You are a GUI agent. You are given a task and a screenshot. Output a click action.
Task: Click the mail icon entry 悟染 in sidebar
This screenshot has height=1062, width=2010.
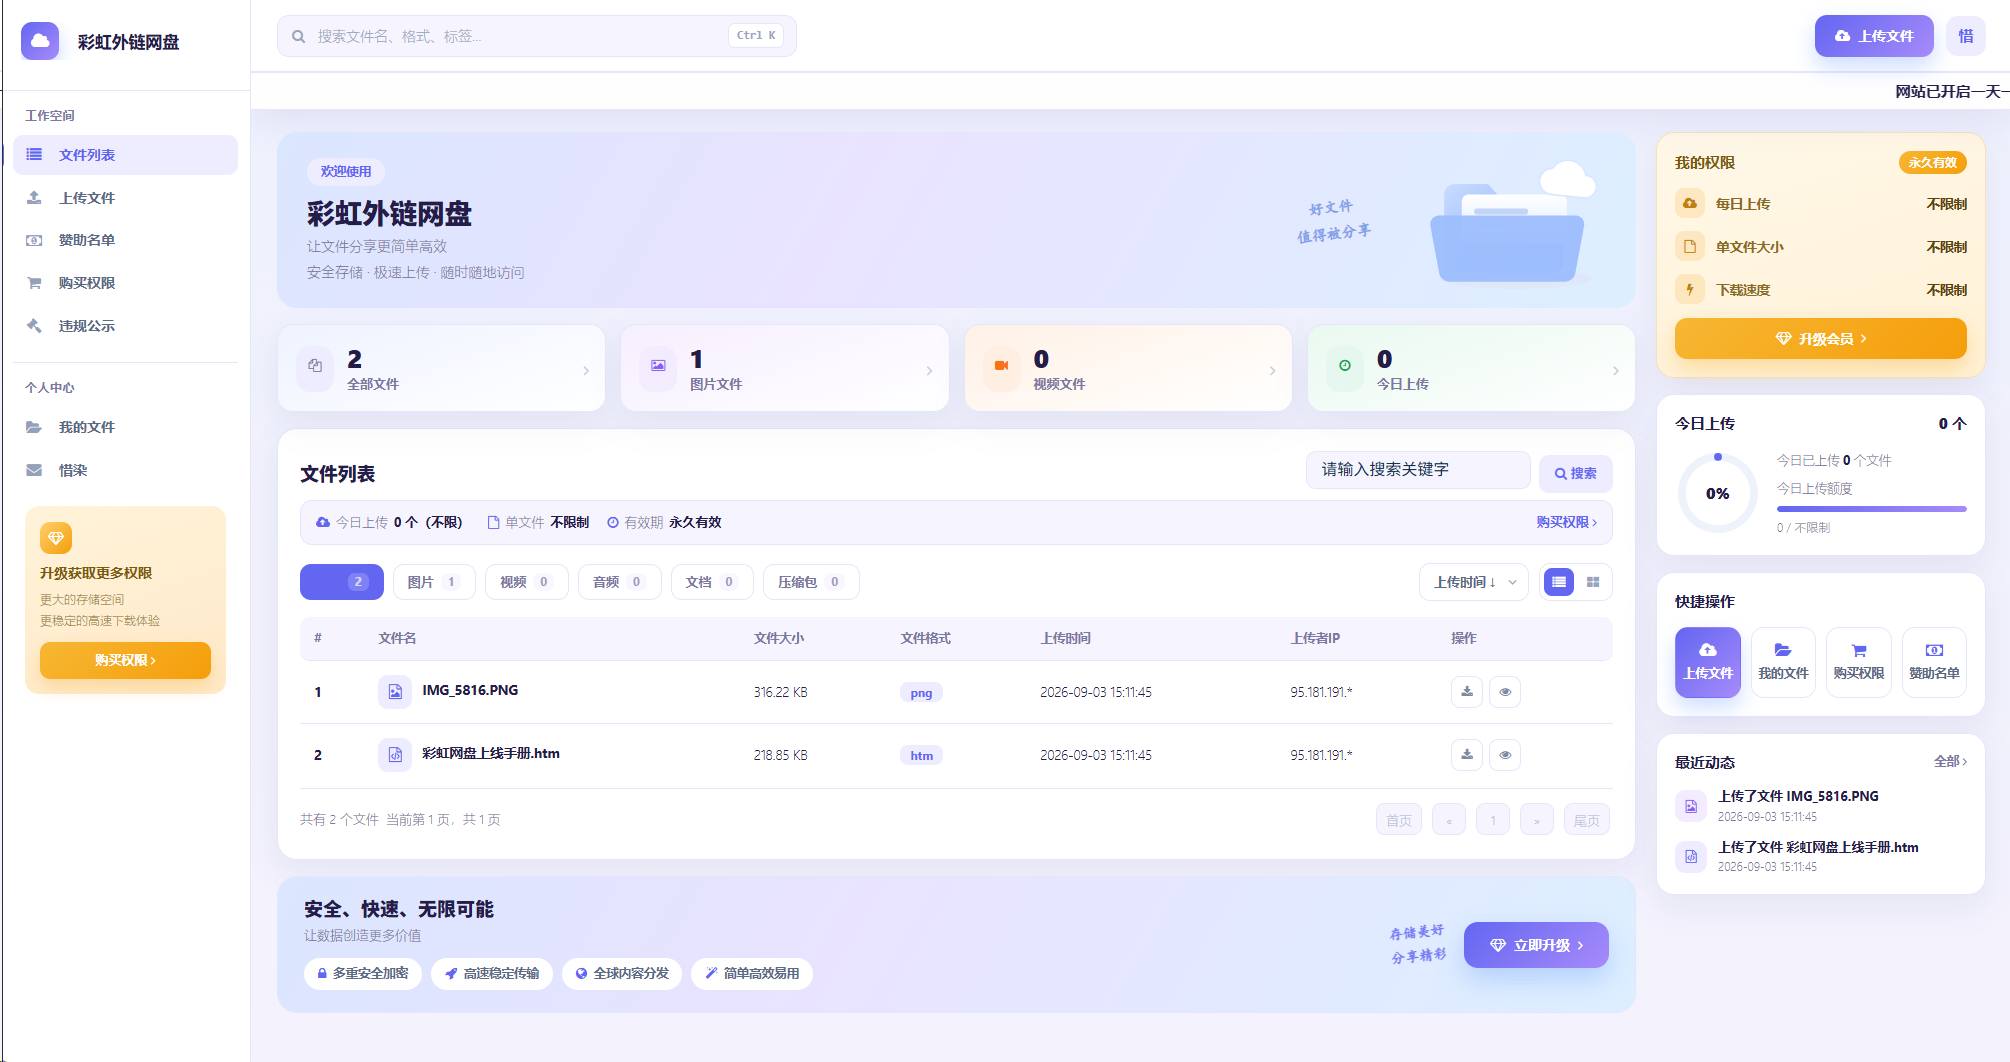click(125, 470)
